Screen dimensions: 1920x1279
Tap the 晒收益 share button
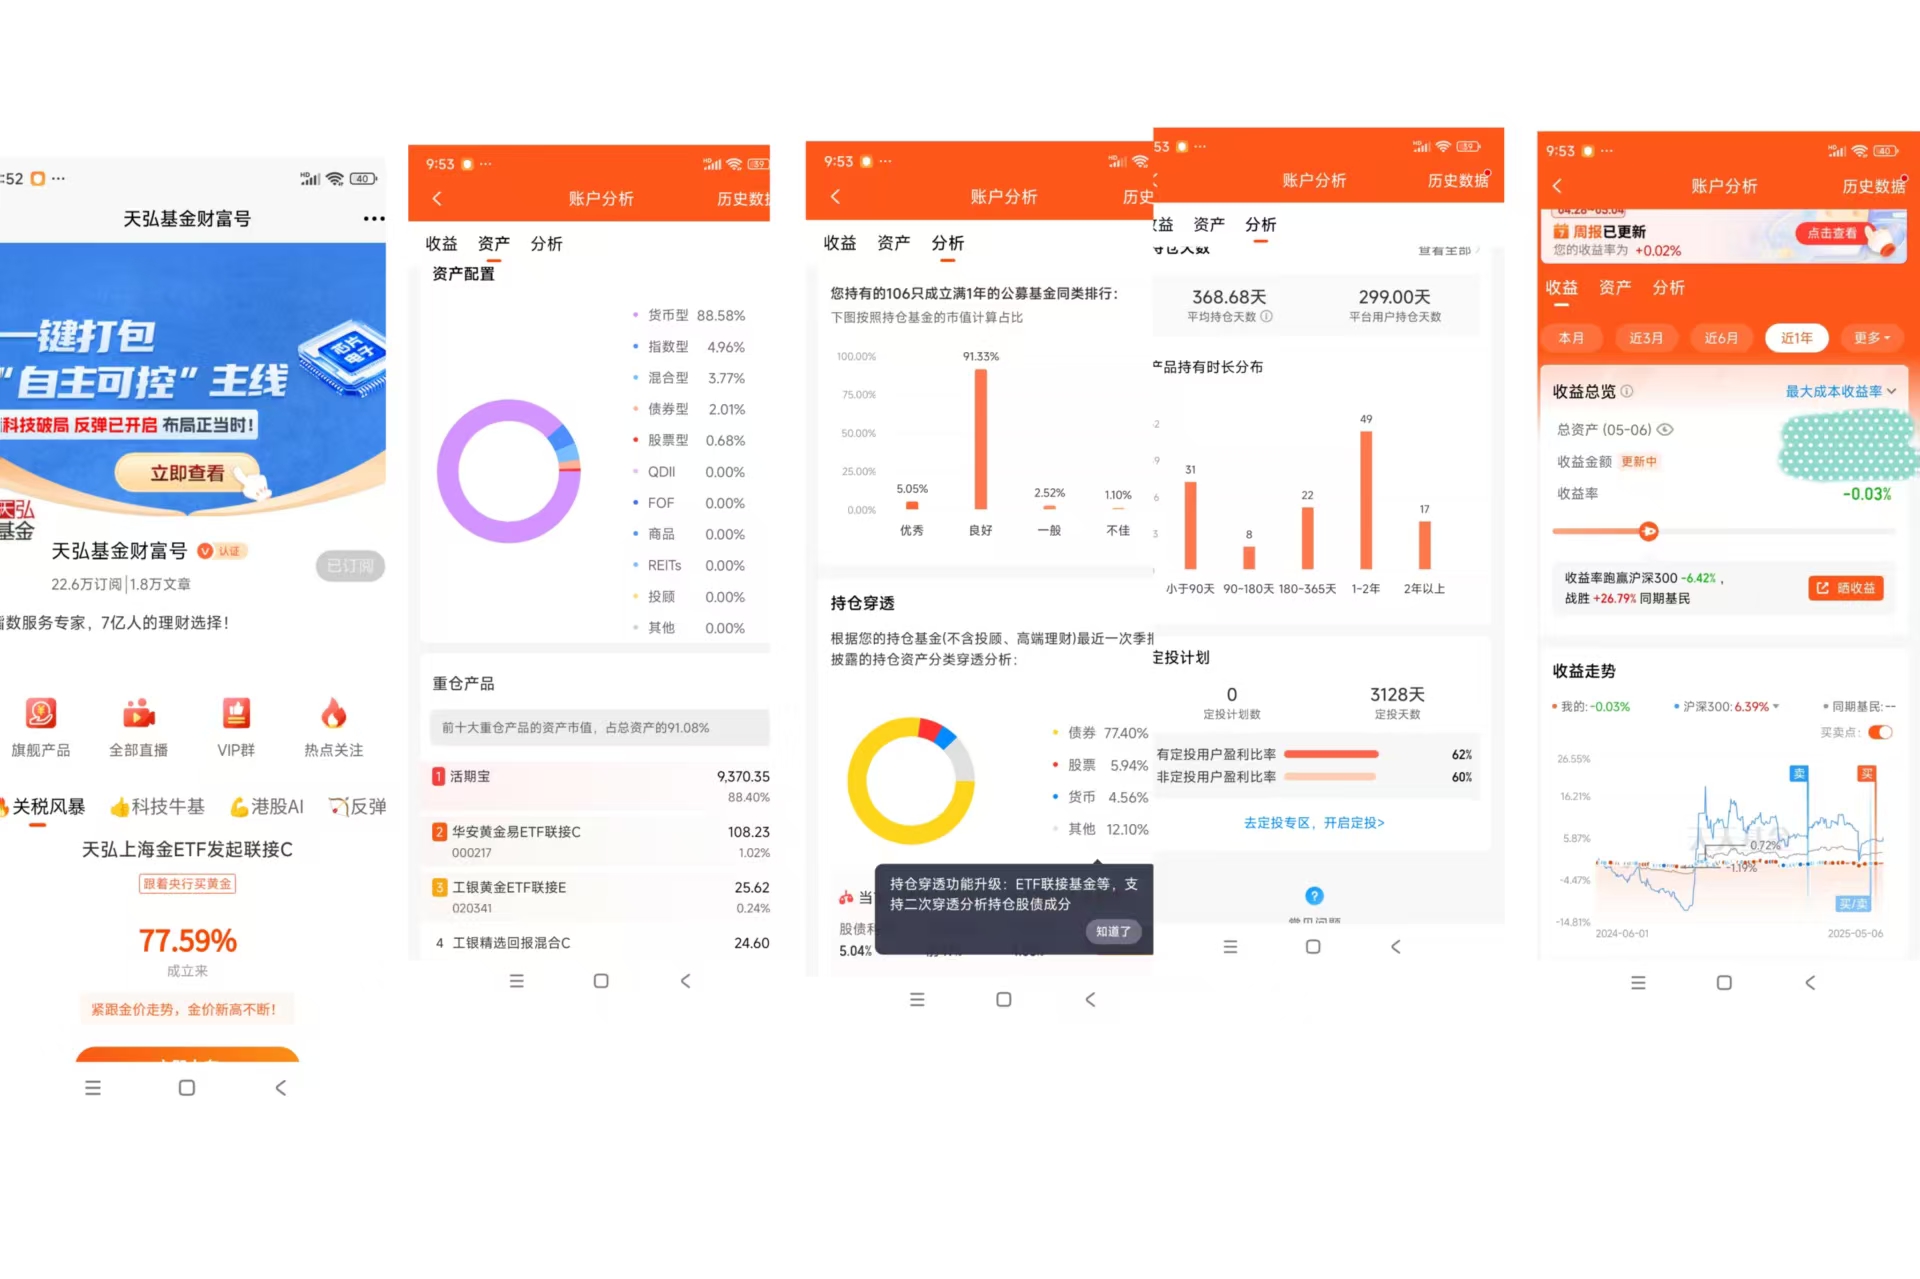click(x=1846, y=588)
